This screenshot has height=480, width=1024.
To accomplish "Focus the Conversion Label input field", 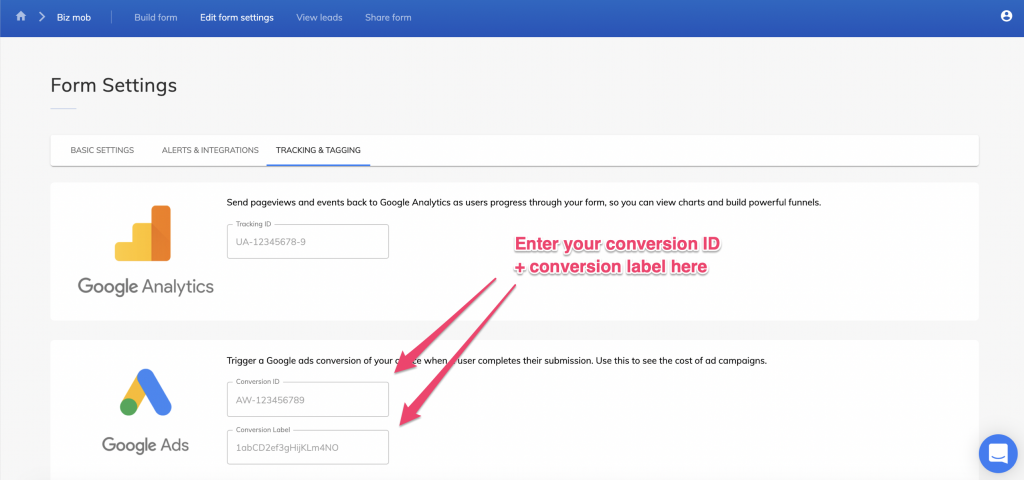I will (x=308, y=447).
